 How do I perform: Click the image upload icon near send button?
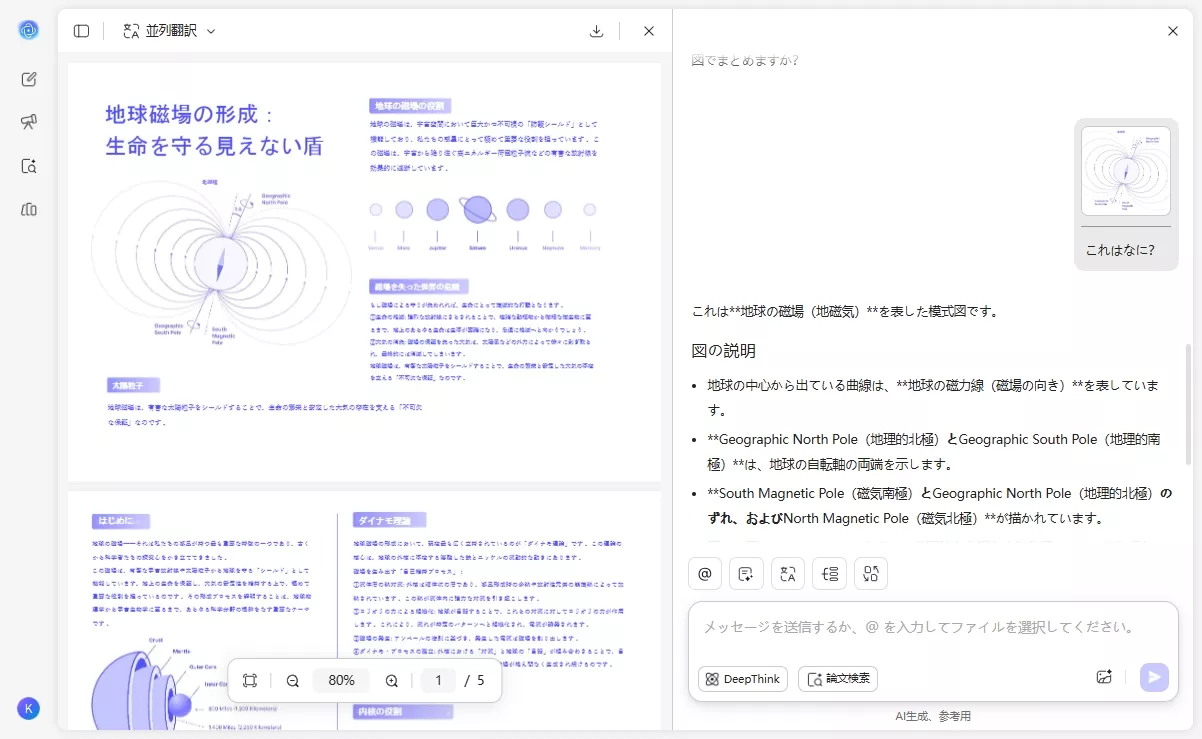click(x=1103, y=677)
